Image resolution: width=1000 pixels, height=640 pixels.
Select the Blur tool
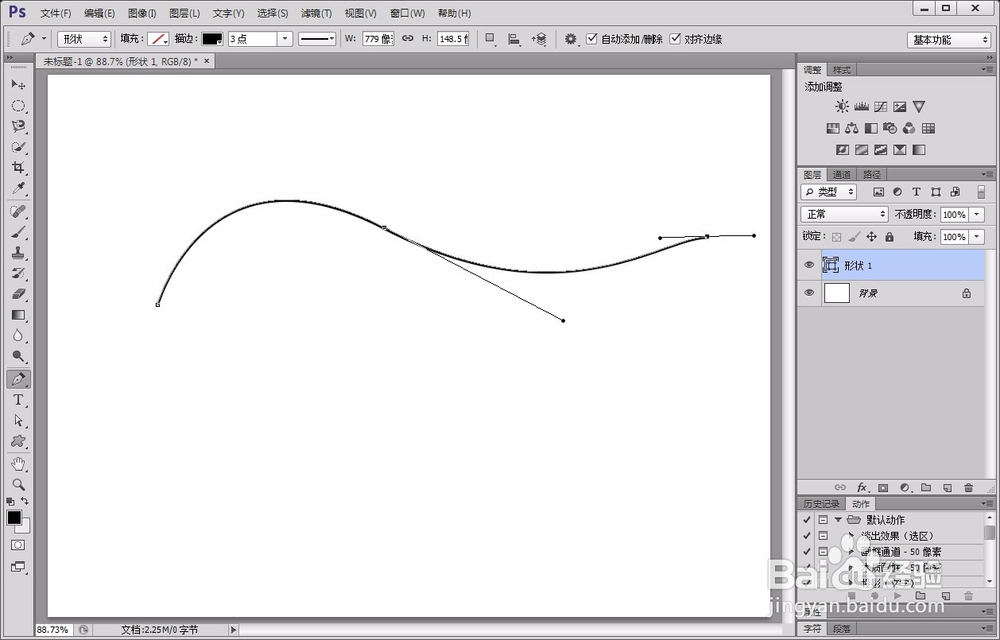click(x=18, y=335)
